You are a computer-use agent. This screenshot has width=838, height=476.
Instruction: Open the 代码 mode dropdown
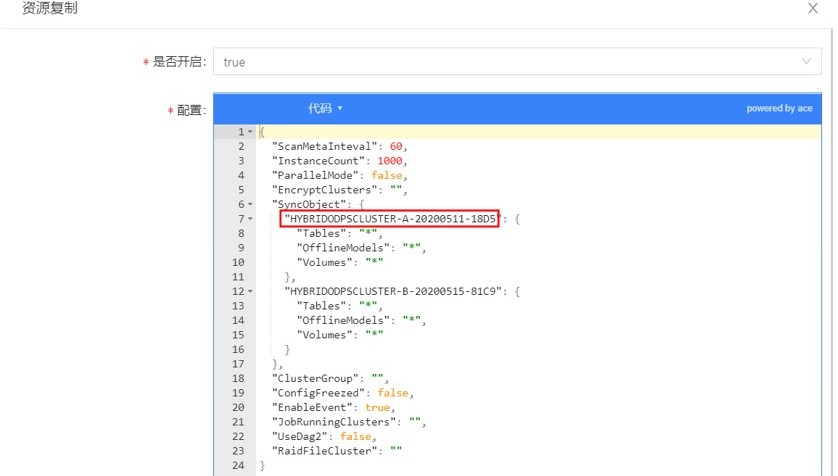pyautogui.click(x=325, y=108)
